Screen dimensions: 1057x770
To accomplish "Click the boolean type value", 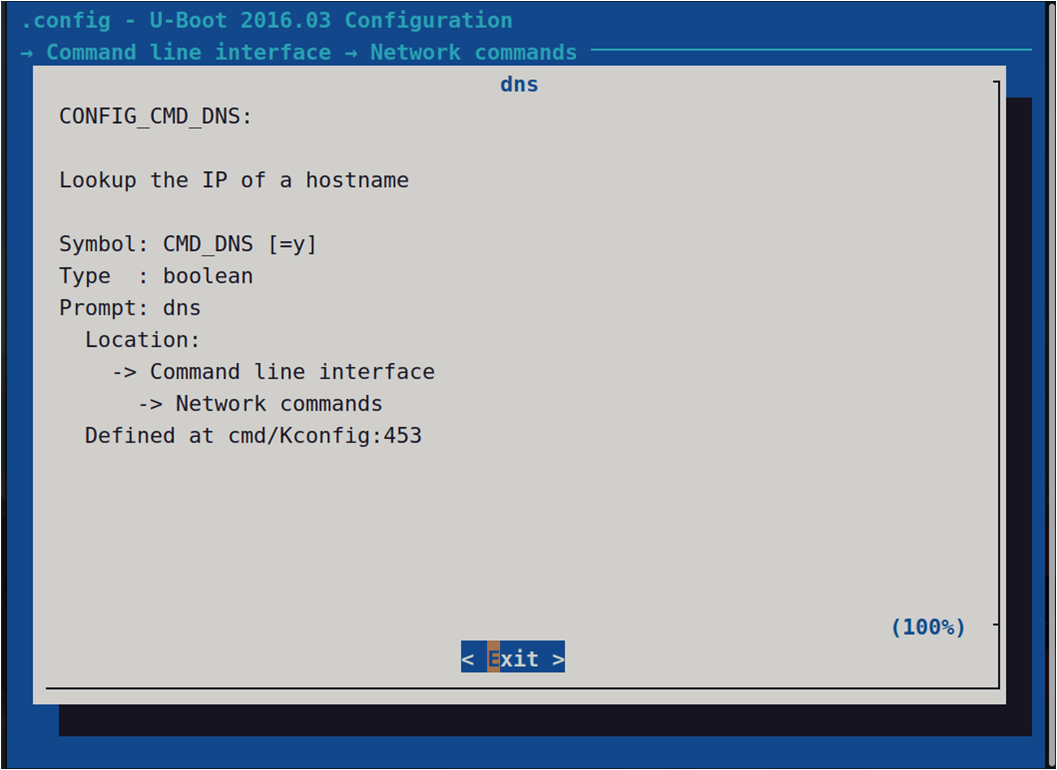I will point(208,276).
